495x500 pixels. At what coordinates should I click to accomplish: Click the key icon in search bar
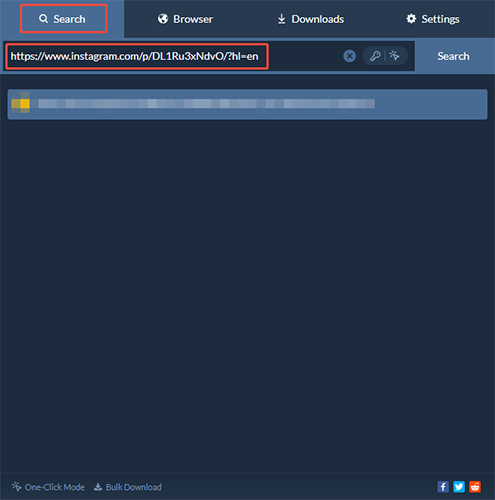375,56
